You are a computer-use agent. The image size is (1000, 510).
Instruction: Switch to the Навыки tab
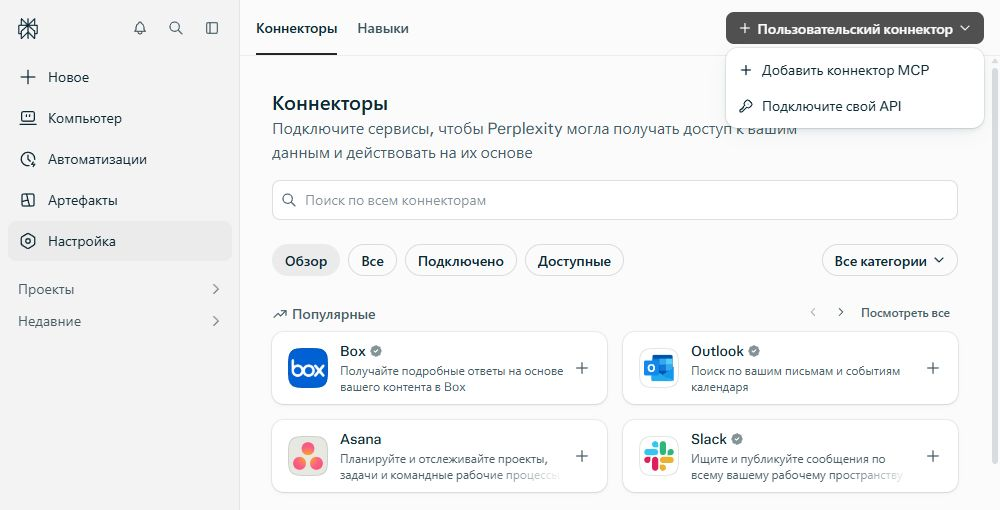(383, 29)
